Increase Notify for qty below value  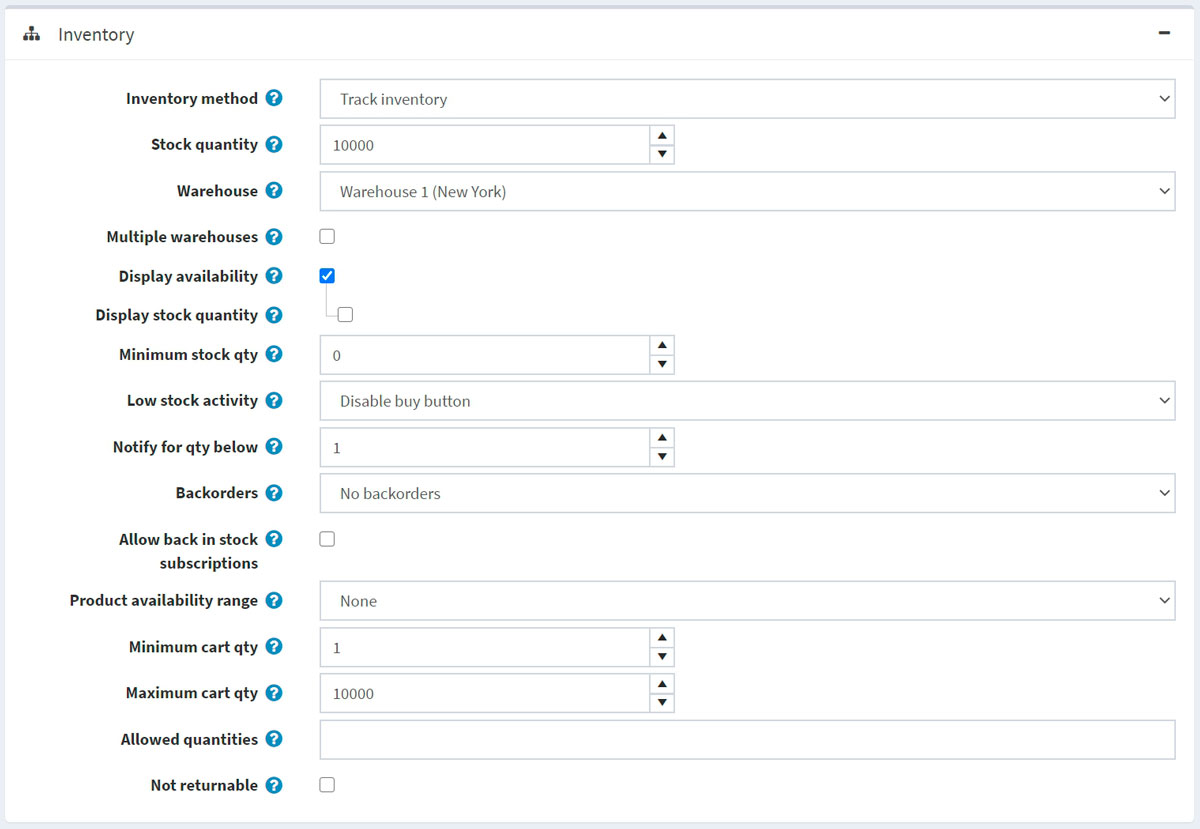(661, 438)
